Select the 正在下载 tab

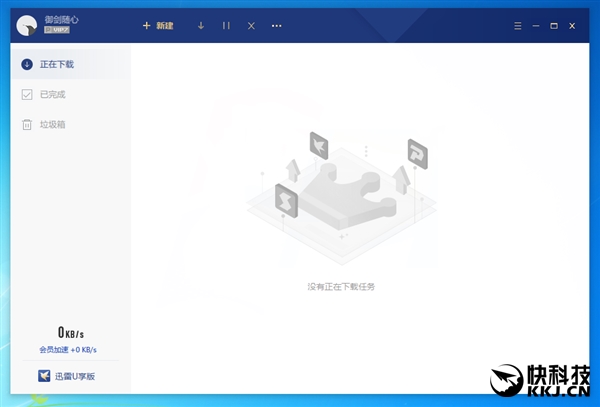[x=72, y=64]
